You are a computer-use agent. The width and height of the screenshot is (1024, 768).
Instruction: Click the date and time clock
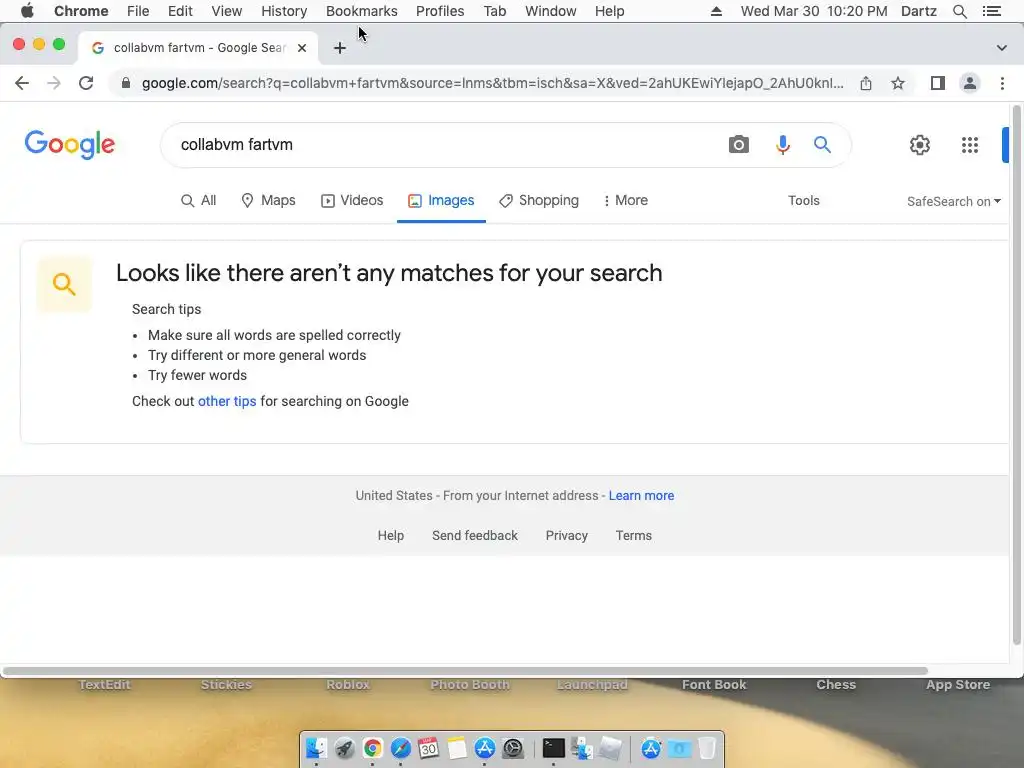click(x=814, y=11)
